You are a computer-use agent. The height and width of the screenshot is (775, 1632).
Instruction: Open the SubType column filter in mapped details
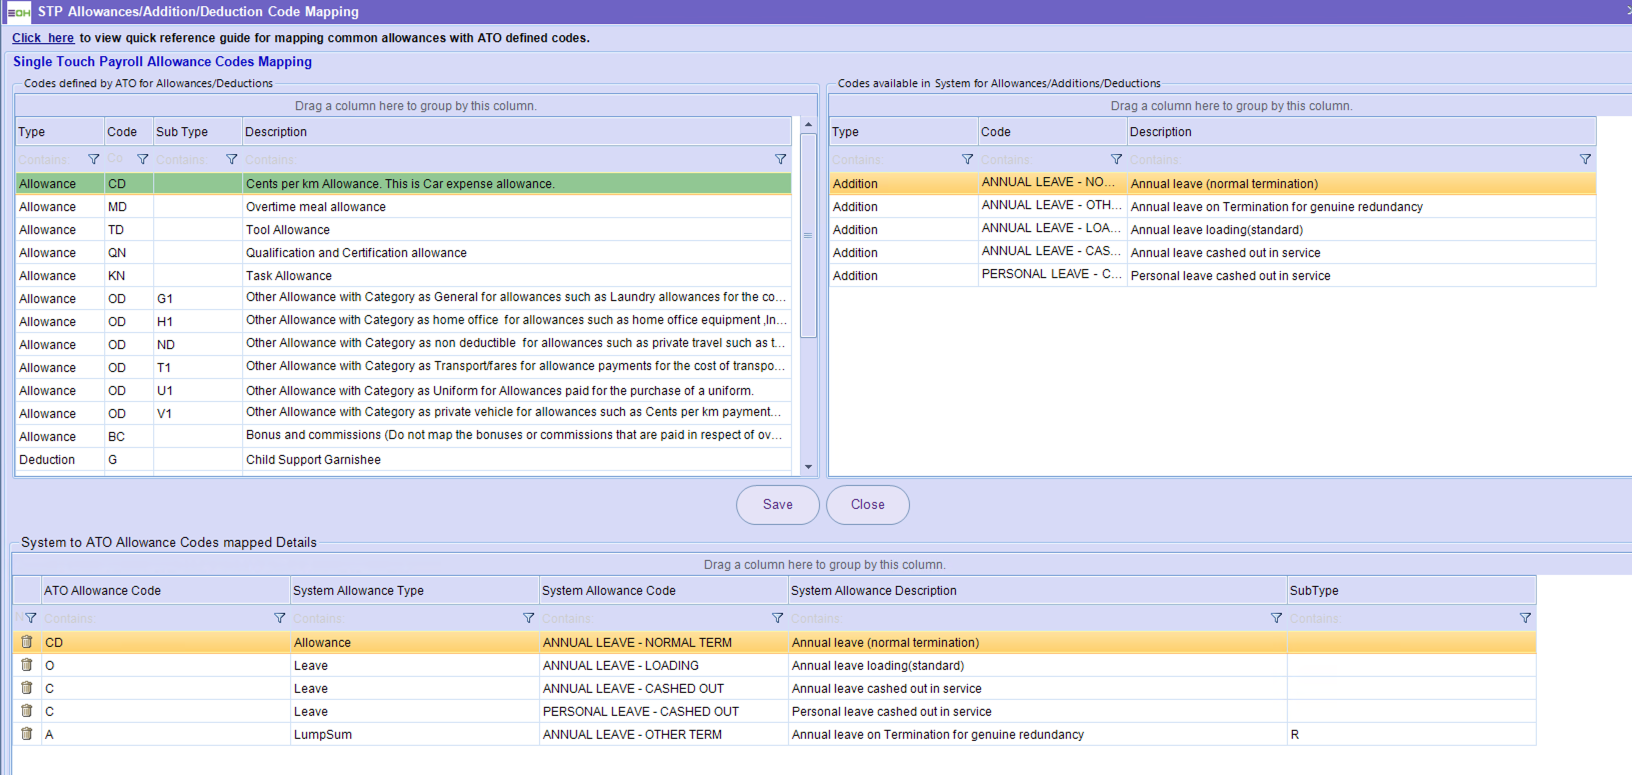coord(1525,618)
